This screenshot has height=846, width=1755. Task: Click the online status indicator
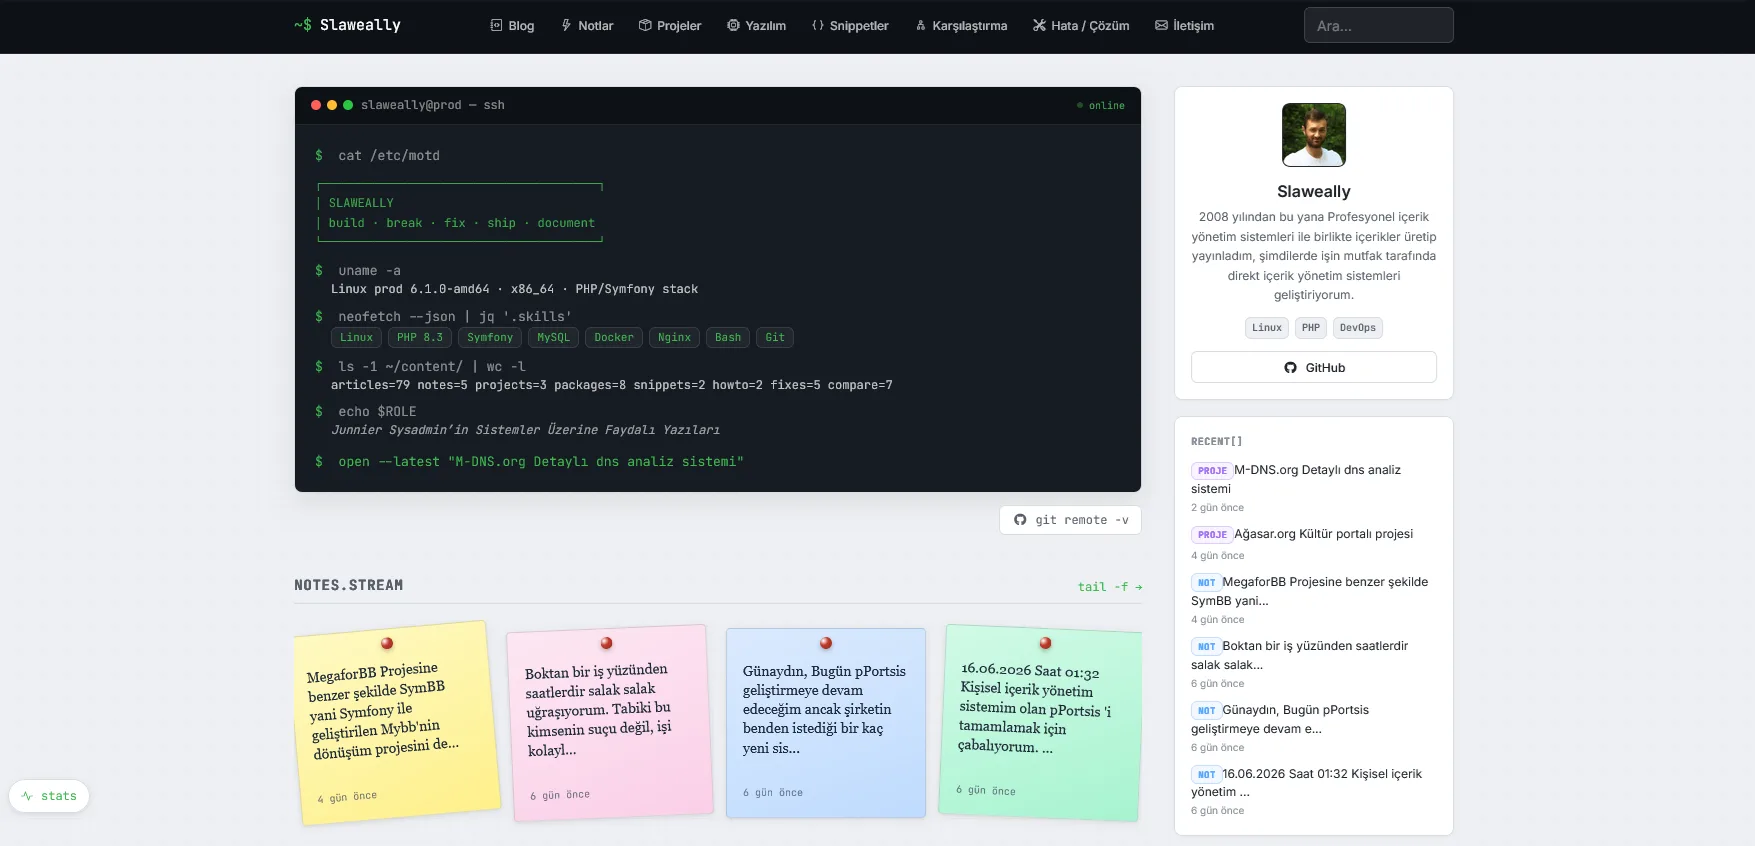pyautogui.click(x=1101, y=106)
